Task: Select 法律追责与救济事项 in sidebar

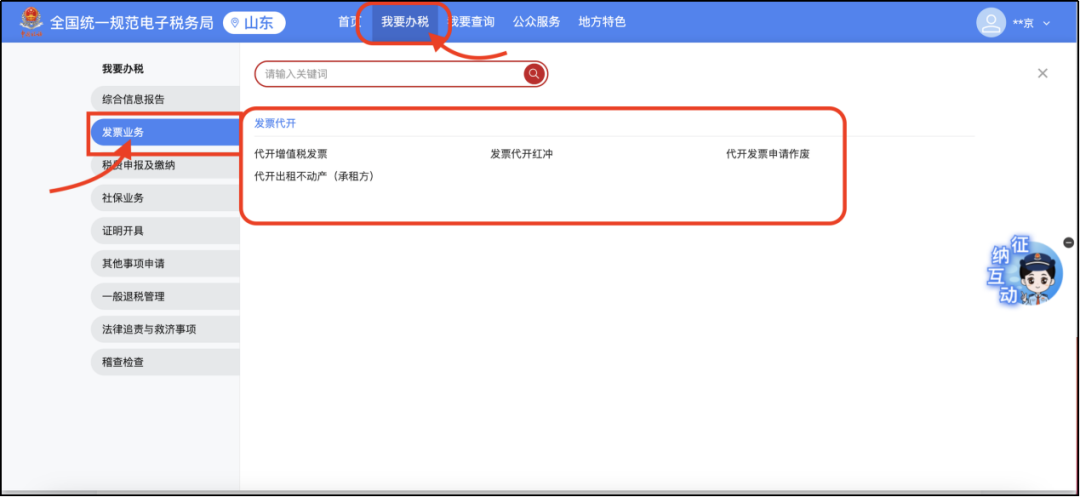Action: pos(165,330)
